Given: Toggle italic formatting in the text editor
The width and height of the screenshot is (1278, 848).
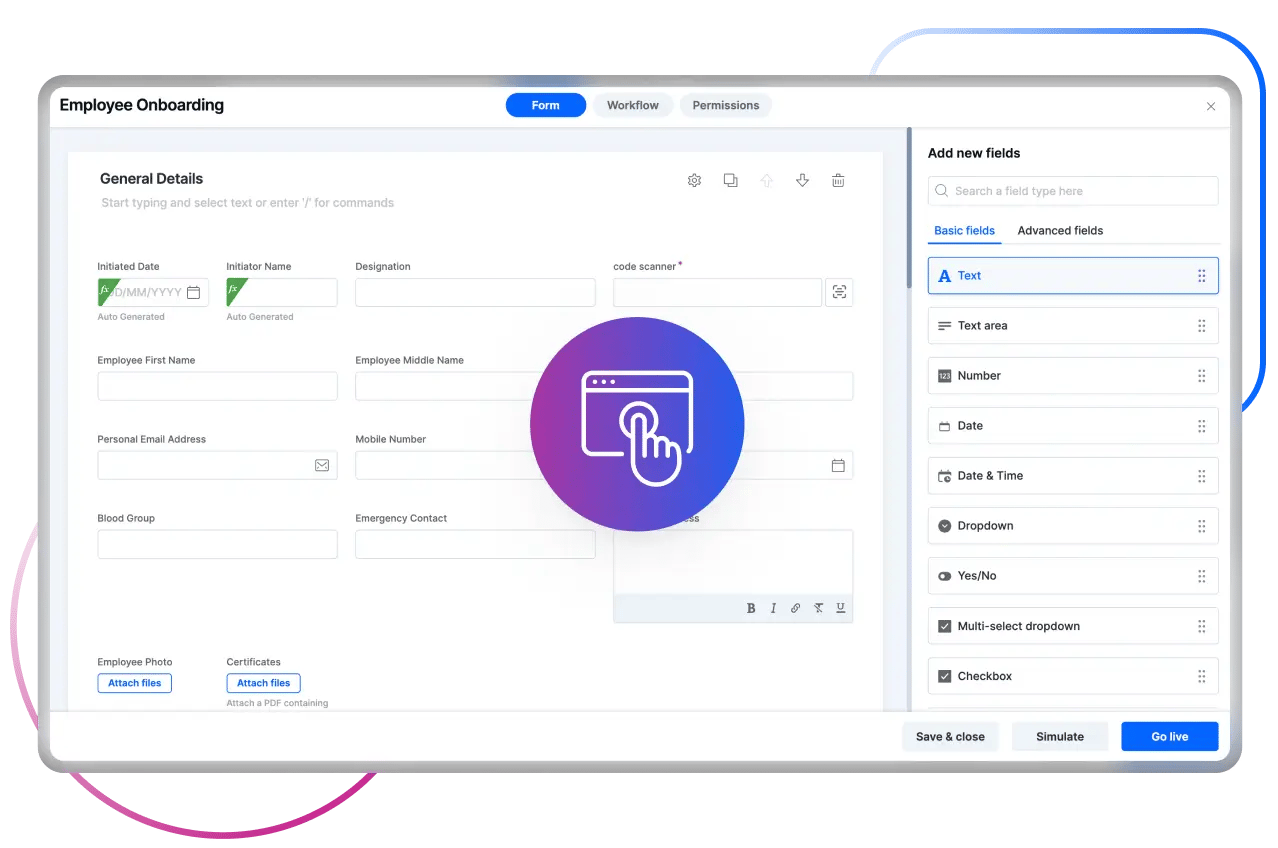Looking at the screenshot, I should [773, 608].
